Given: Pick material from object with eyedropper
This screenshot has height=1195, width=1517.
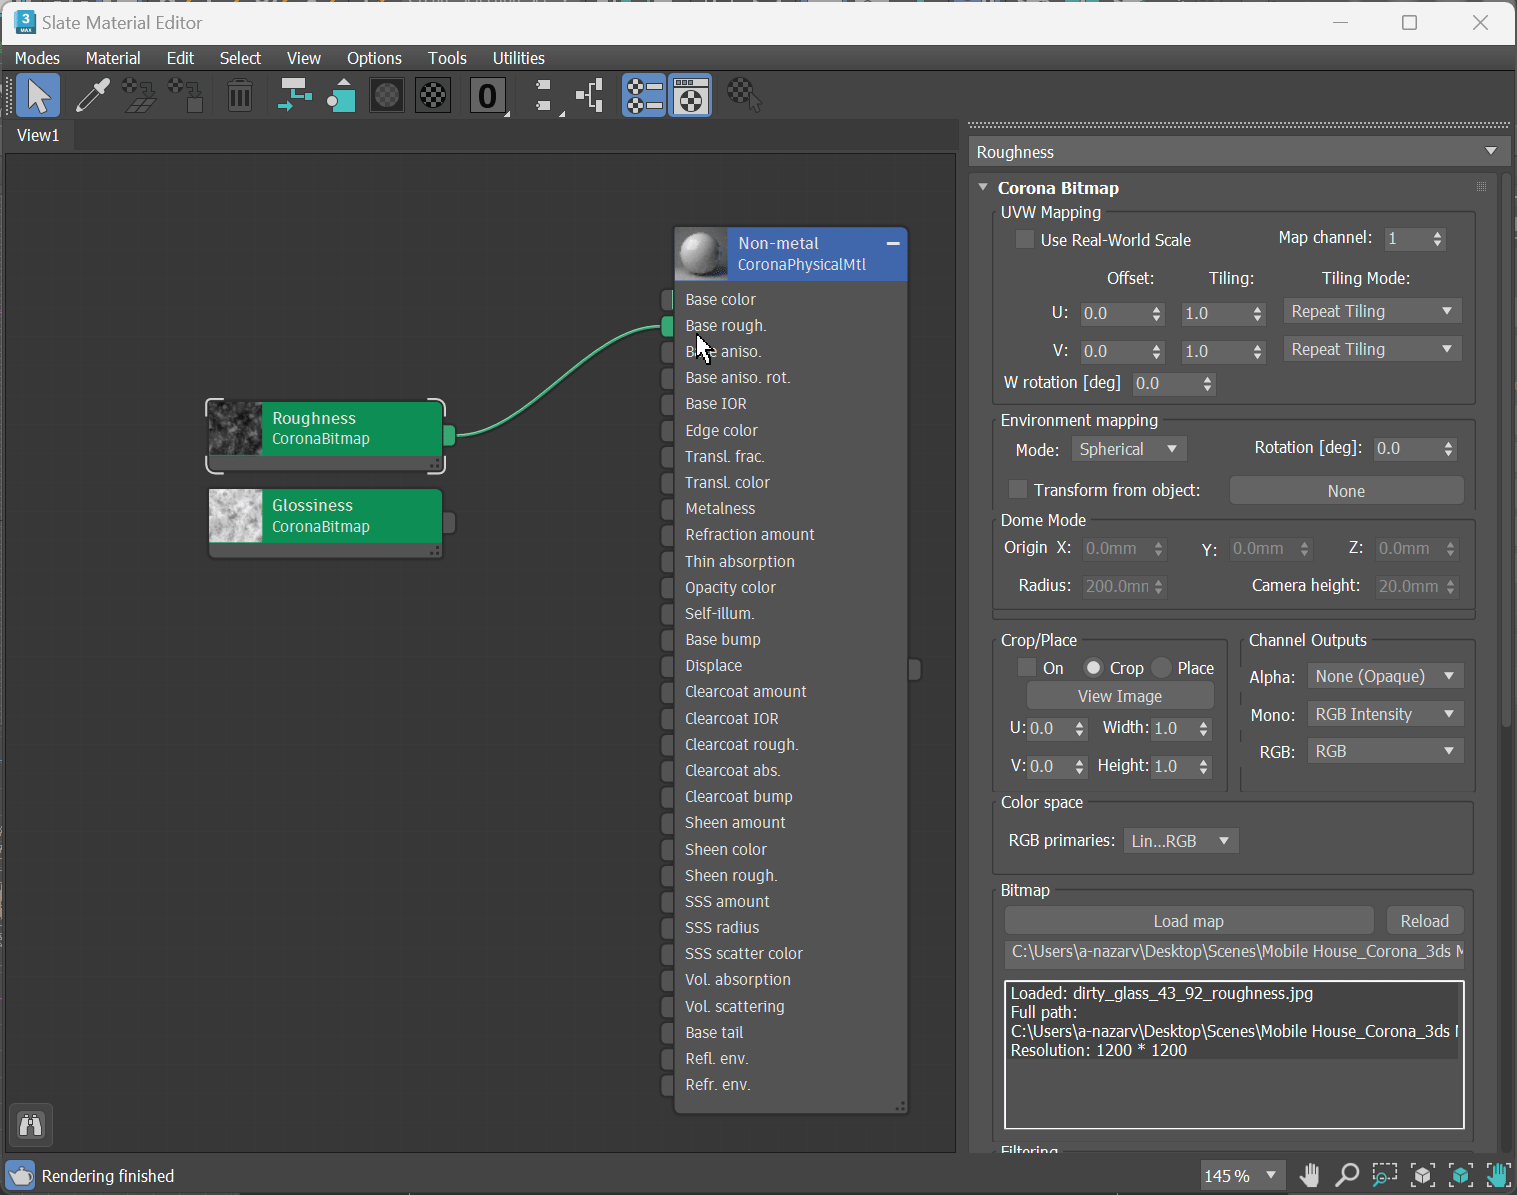Looking at the screenshot, I should tap(93, 96).
